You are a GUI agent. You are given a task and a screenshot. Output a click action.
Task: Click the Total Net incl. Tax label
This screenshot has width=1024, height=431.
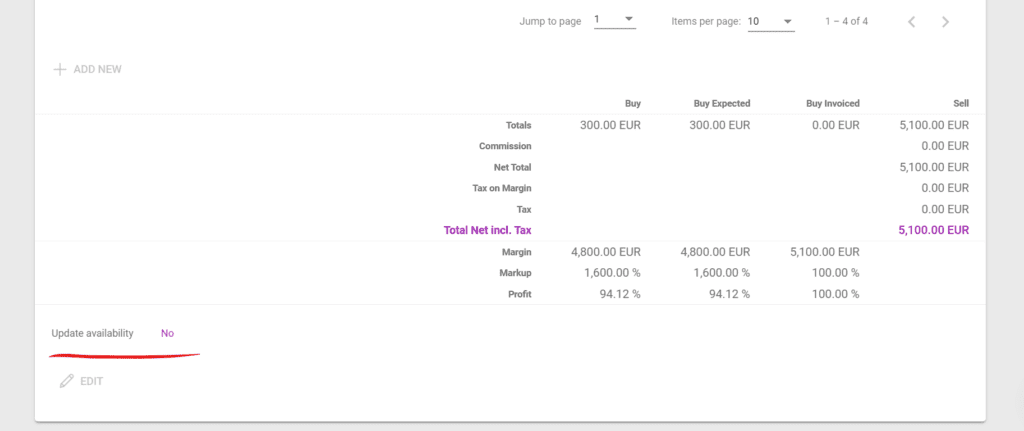pos(487,230)
